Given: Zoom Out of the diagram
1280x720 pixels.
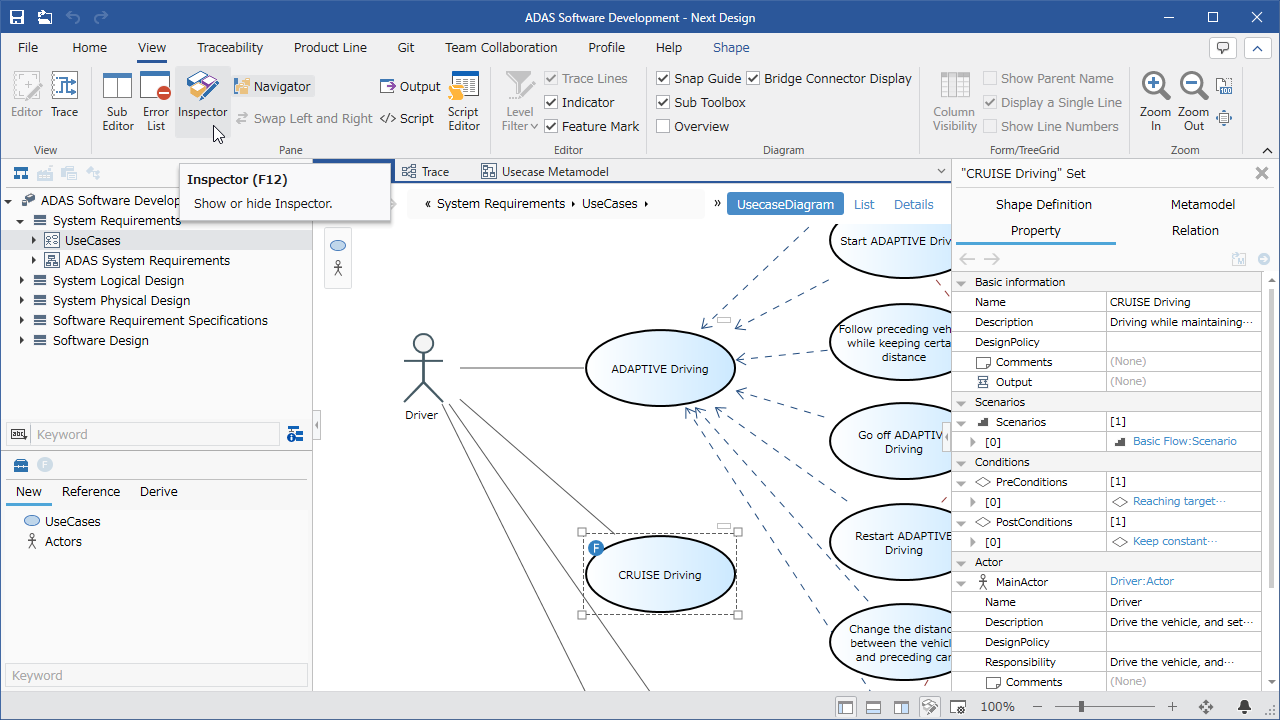Looking at the screenshot, I should click(x=1194, y=101).
